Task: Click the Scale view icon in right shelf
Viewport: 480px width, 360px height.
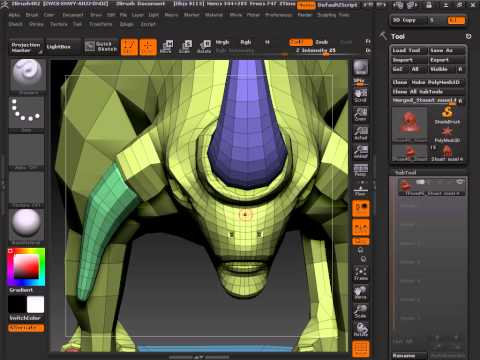Action: [x=360, y=311]
